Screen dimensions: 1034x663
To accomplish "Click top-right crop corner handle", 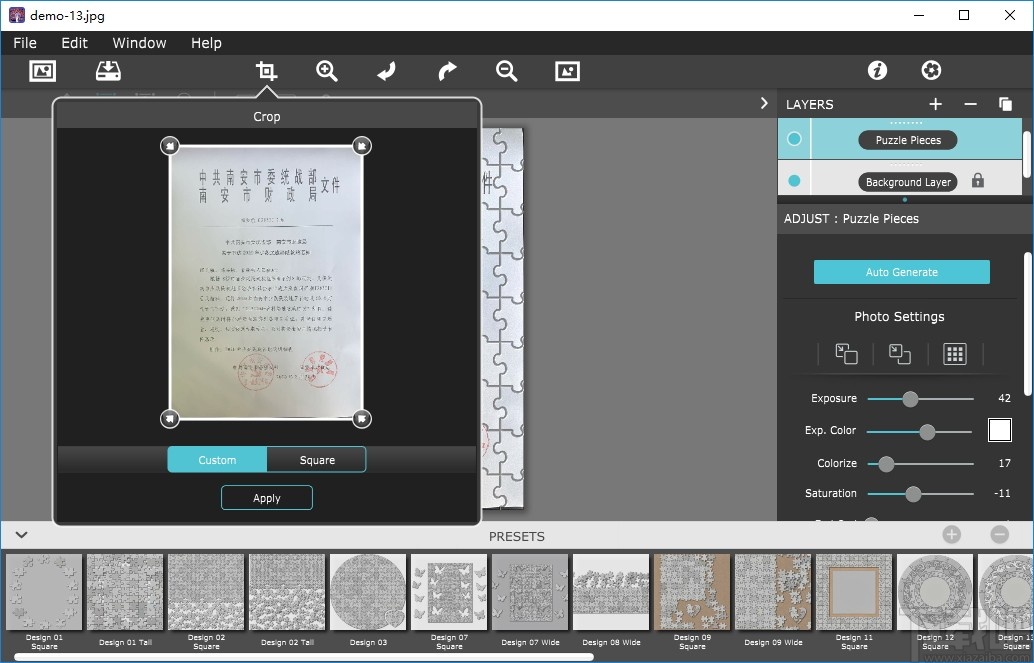I will point(362,146).
